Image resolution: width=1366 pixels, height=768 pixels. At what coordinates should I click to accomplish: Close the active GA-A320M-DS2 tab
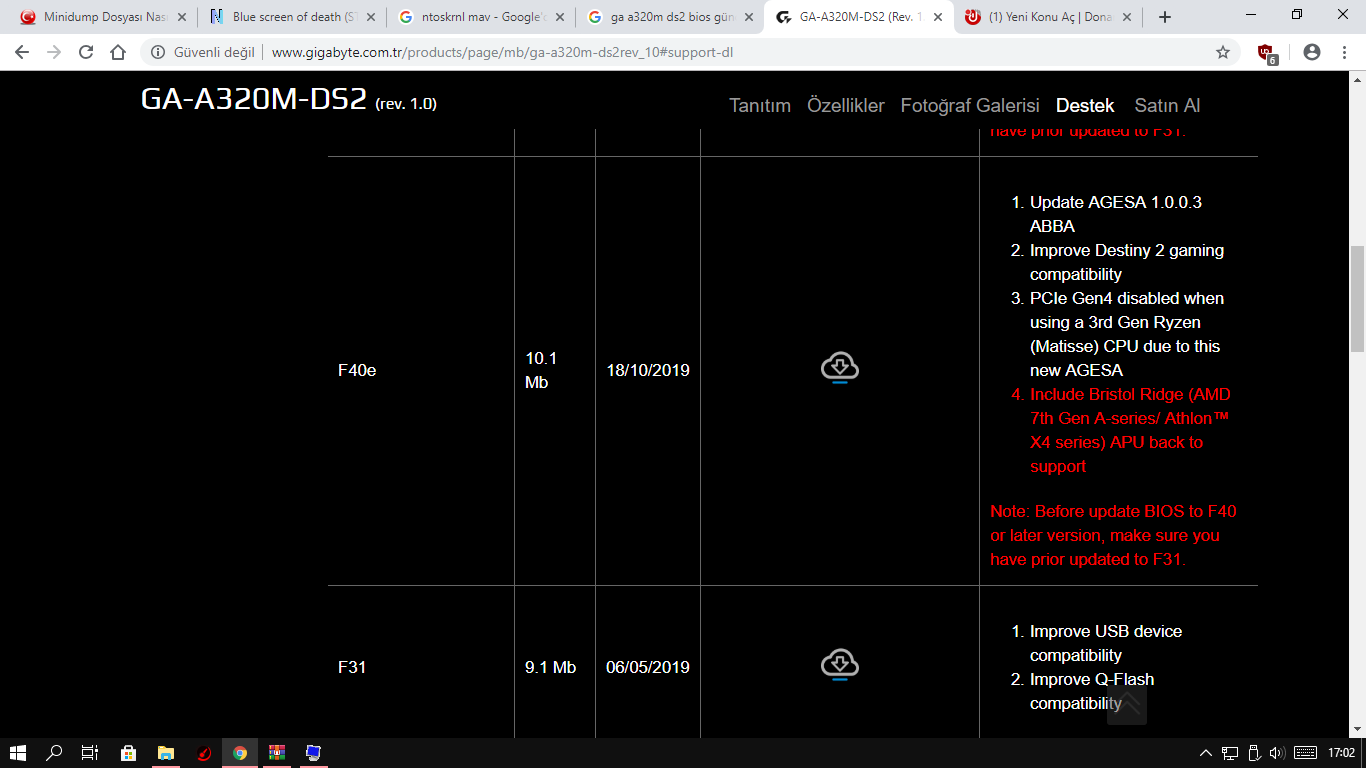point(938,17)
